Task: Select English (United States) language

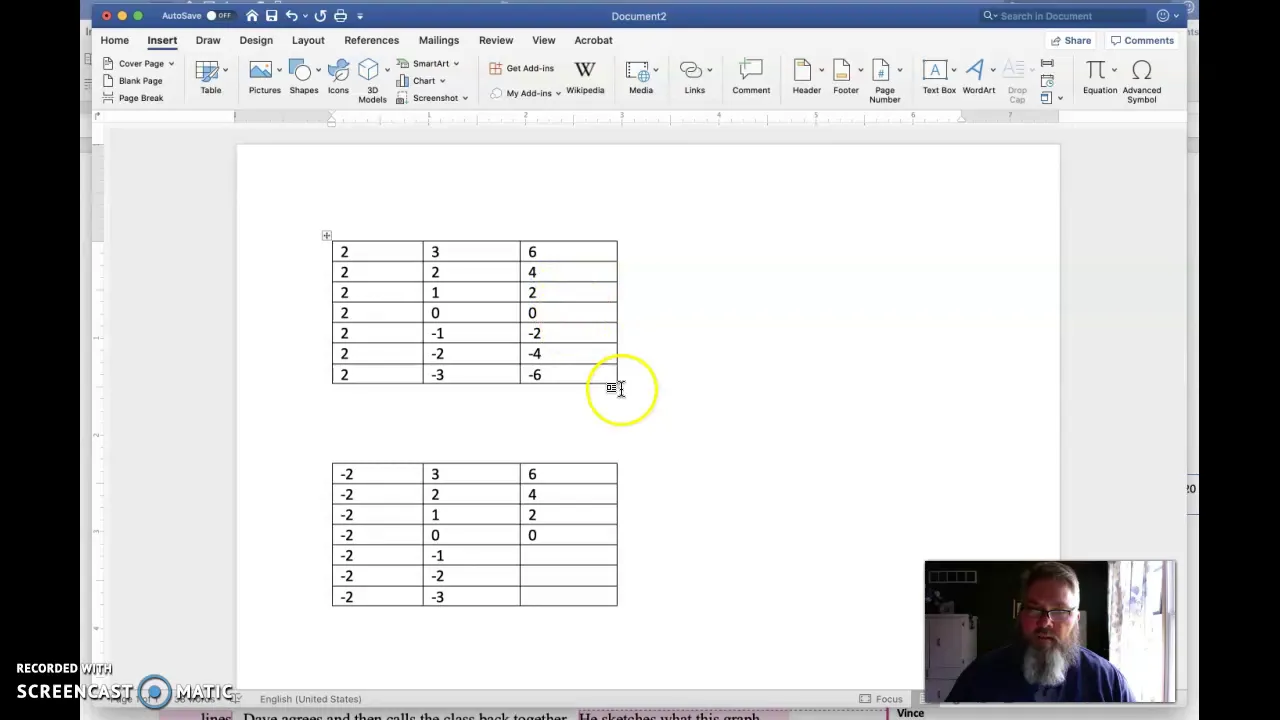Action: tap(310, 699)
